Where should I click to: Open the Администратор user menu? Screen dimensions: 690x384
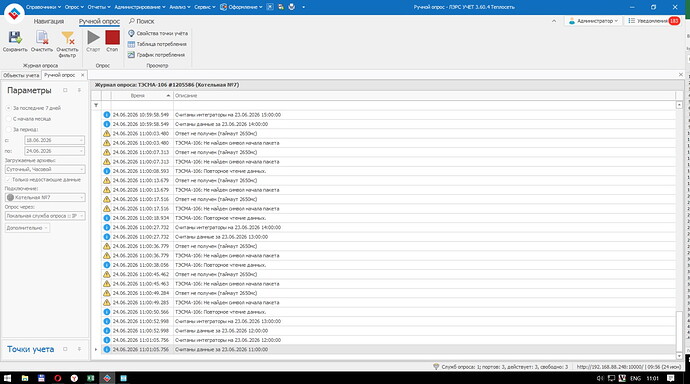[593, 21]
